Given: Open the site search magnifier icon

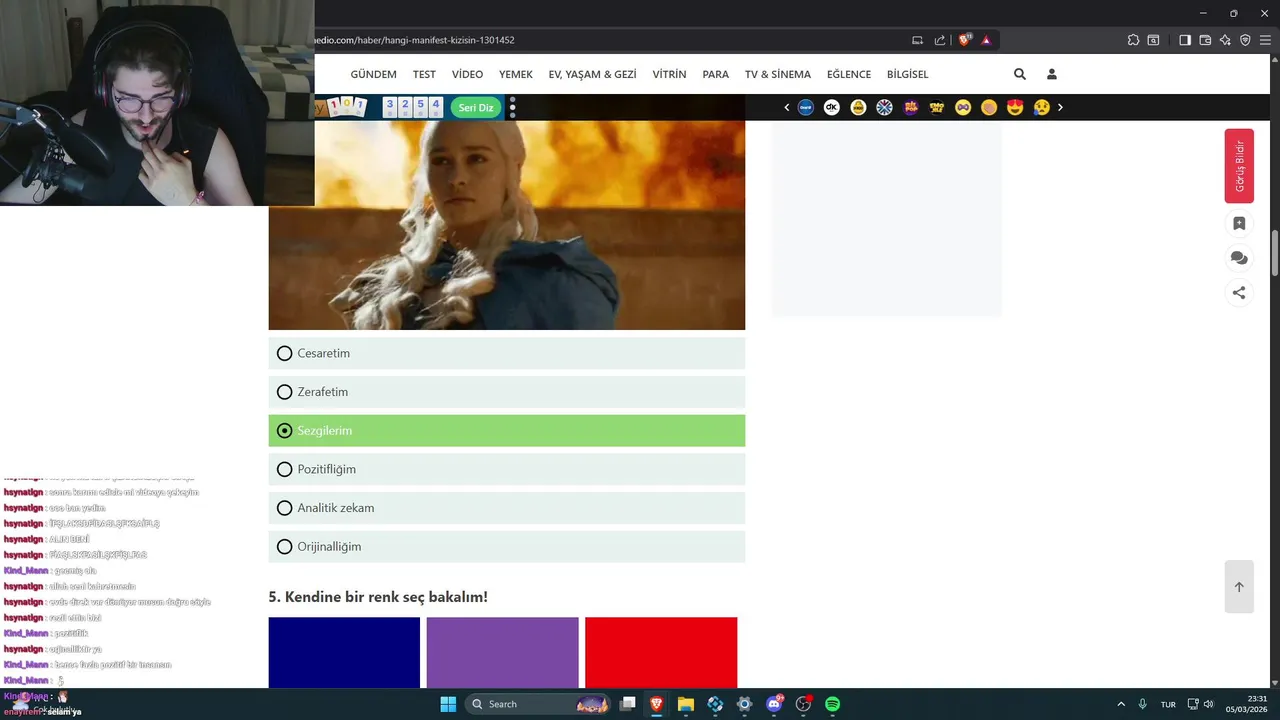Looking at the screenshot, I should tap(1020, 74).
